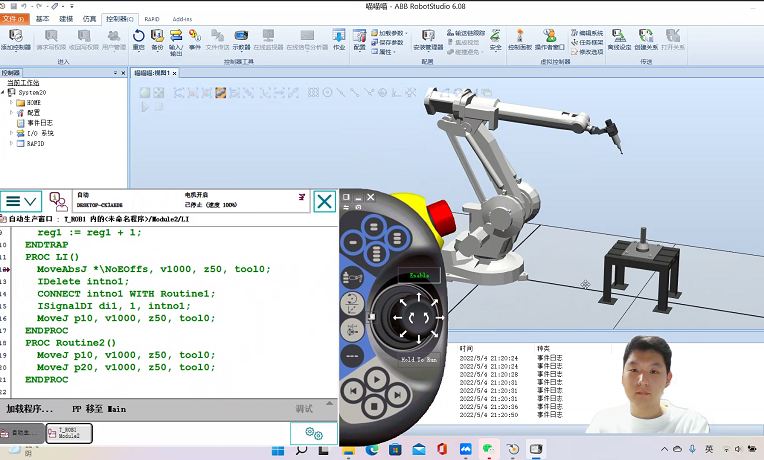The height and width of the screenshot is (460, 764).
Task: Click Edit System (编辑系统)
Action: 587,33
